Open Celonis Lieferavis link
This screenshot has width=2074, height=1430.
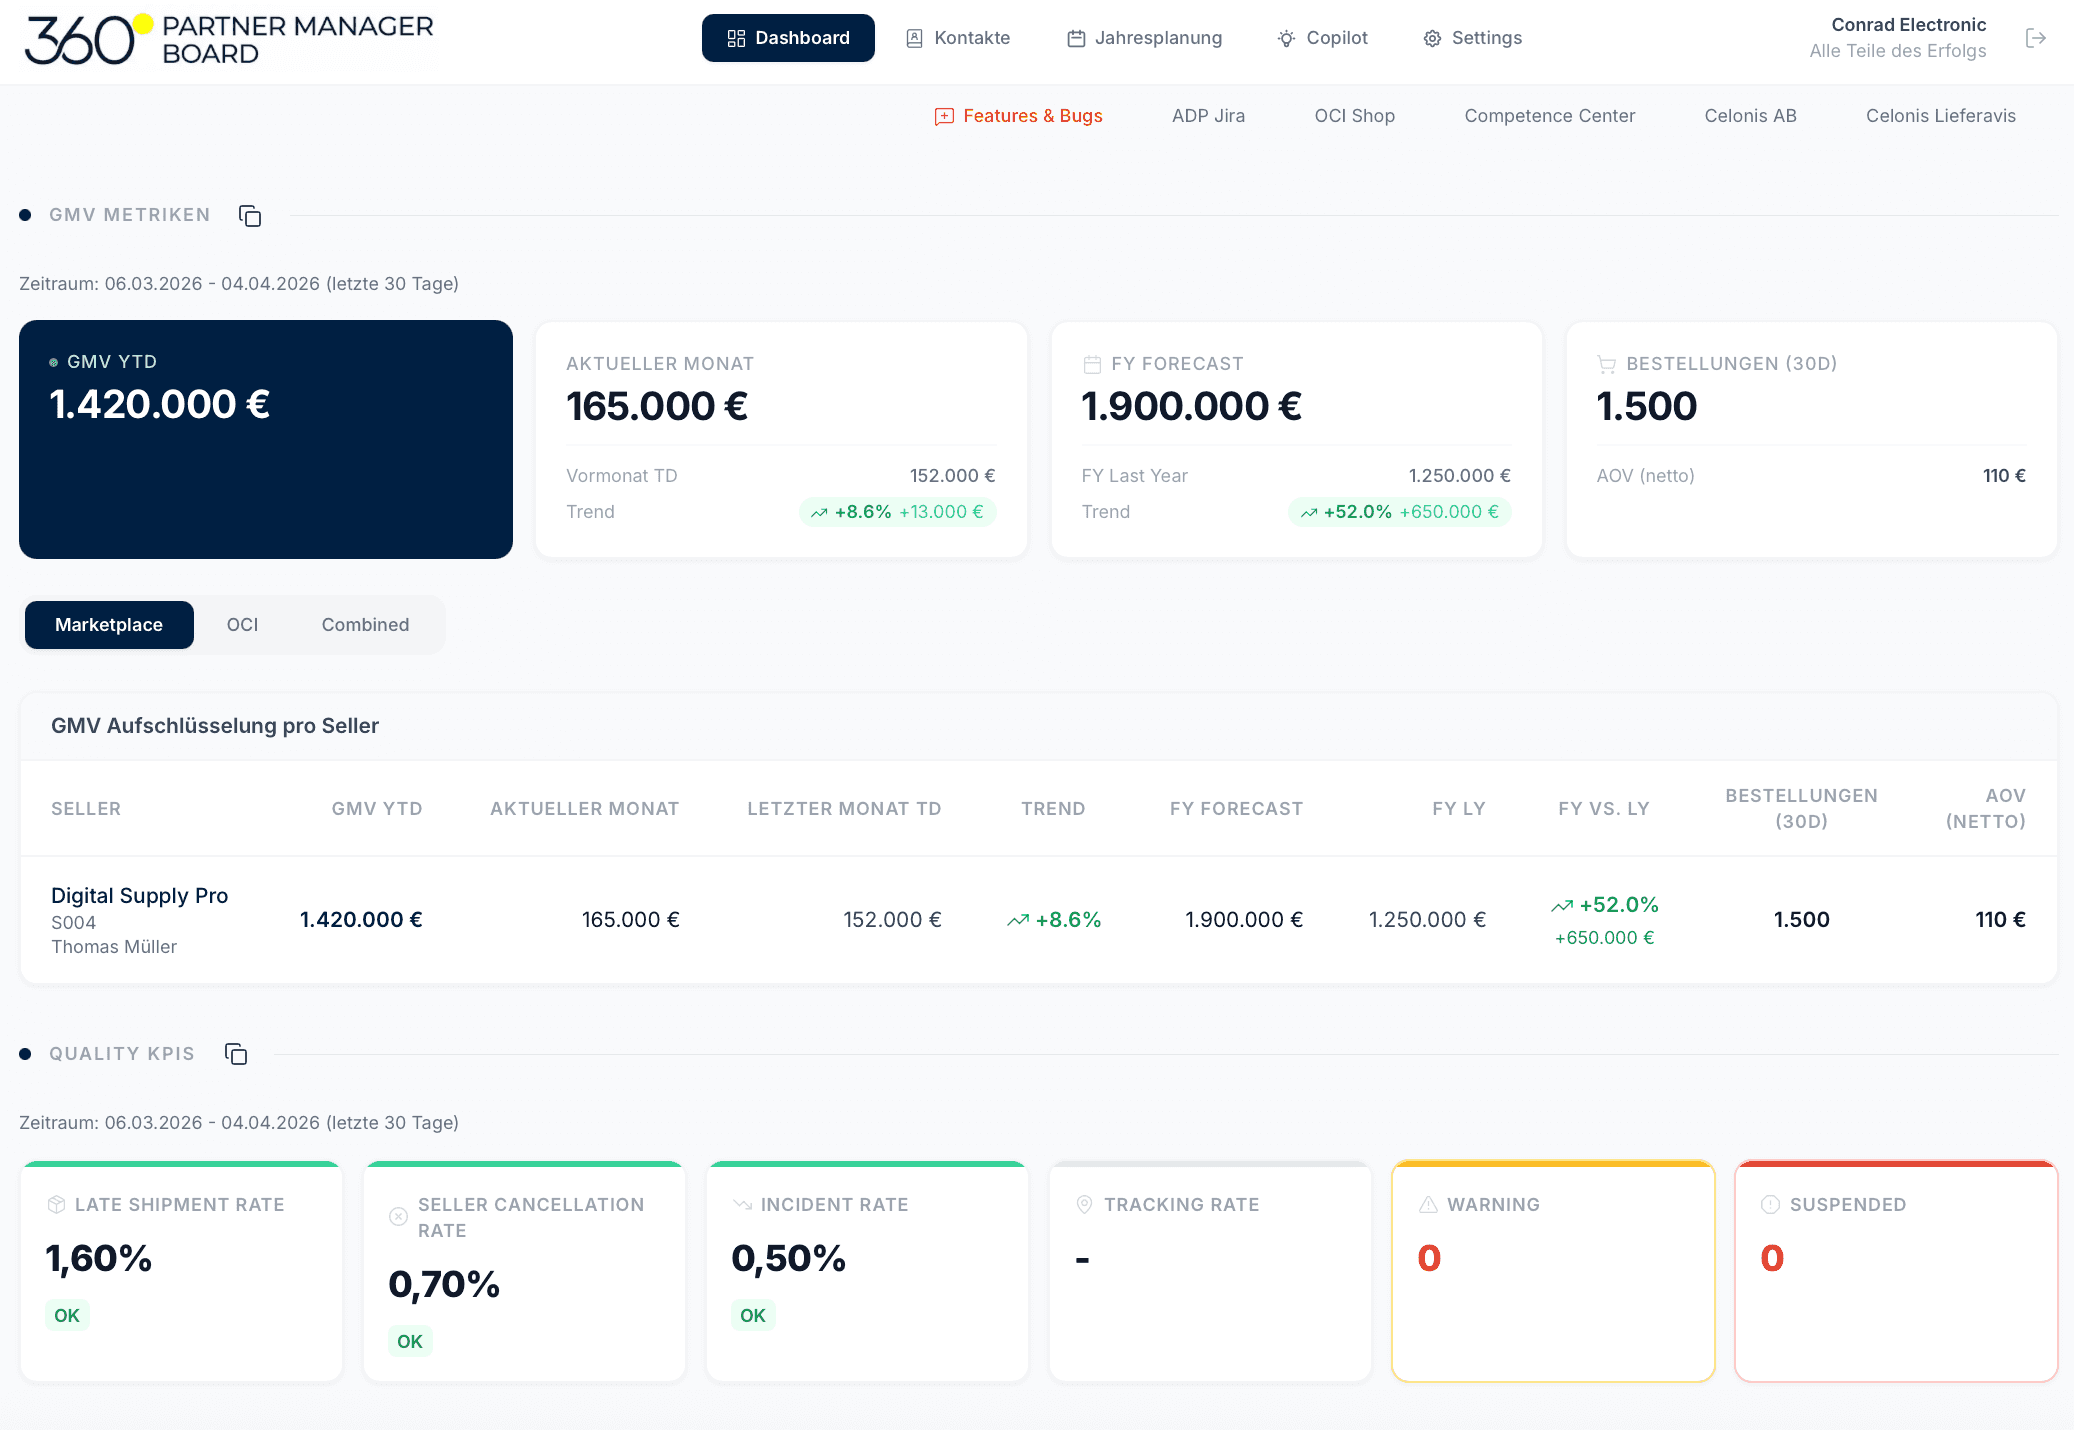(x=1940, y=116)
